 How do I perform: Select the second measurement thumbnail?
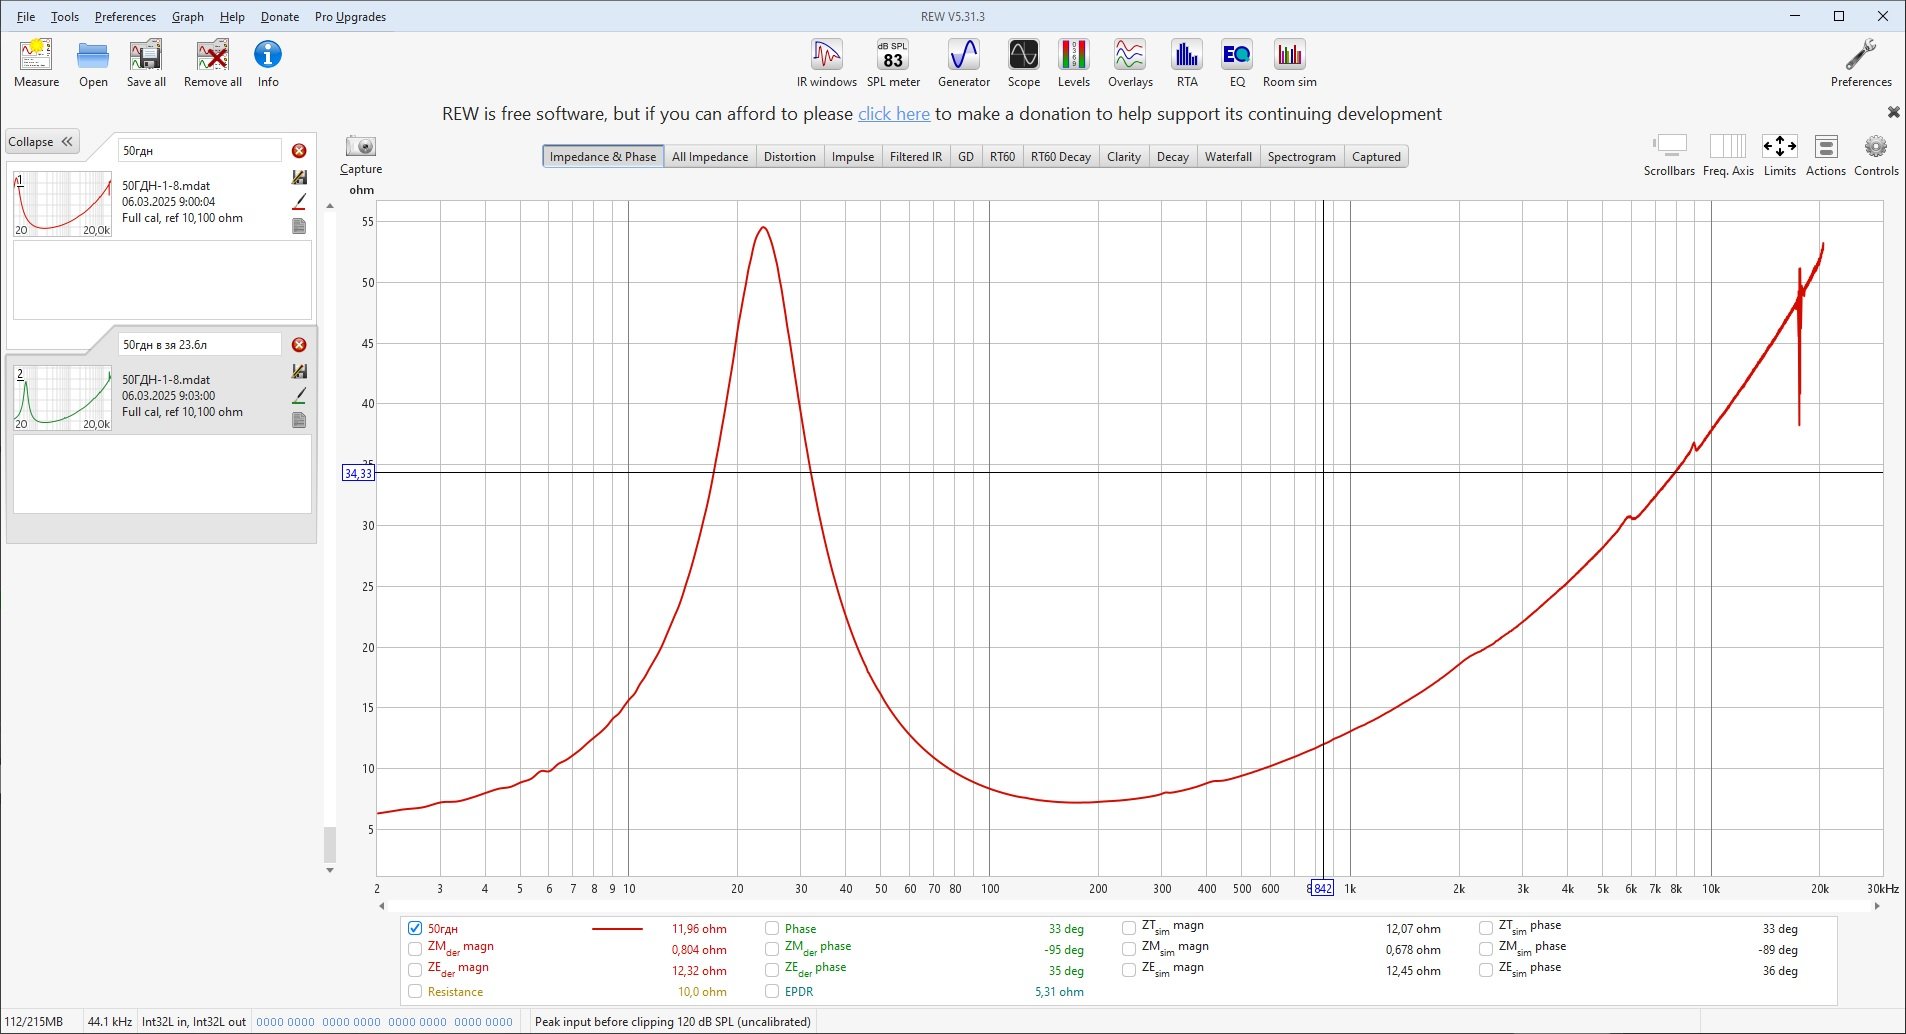[x=62, y=398]
